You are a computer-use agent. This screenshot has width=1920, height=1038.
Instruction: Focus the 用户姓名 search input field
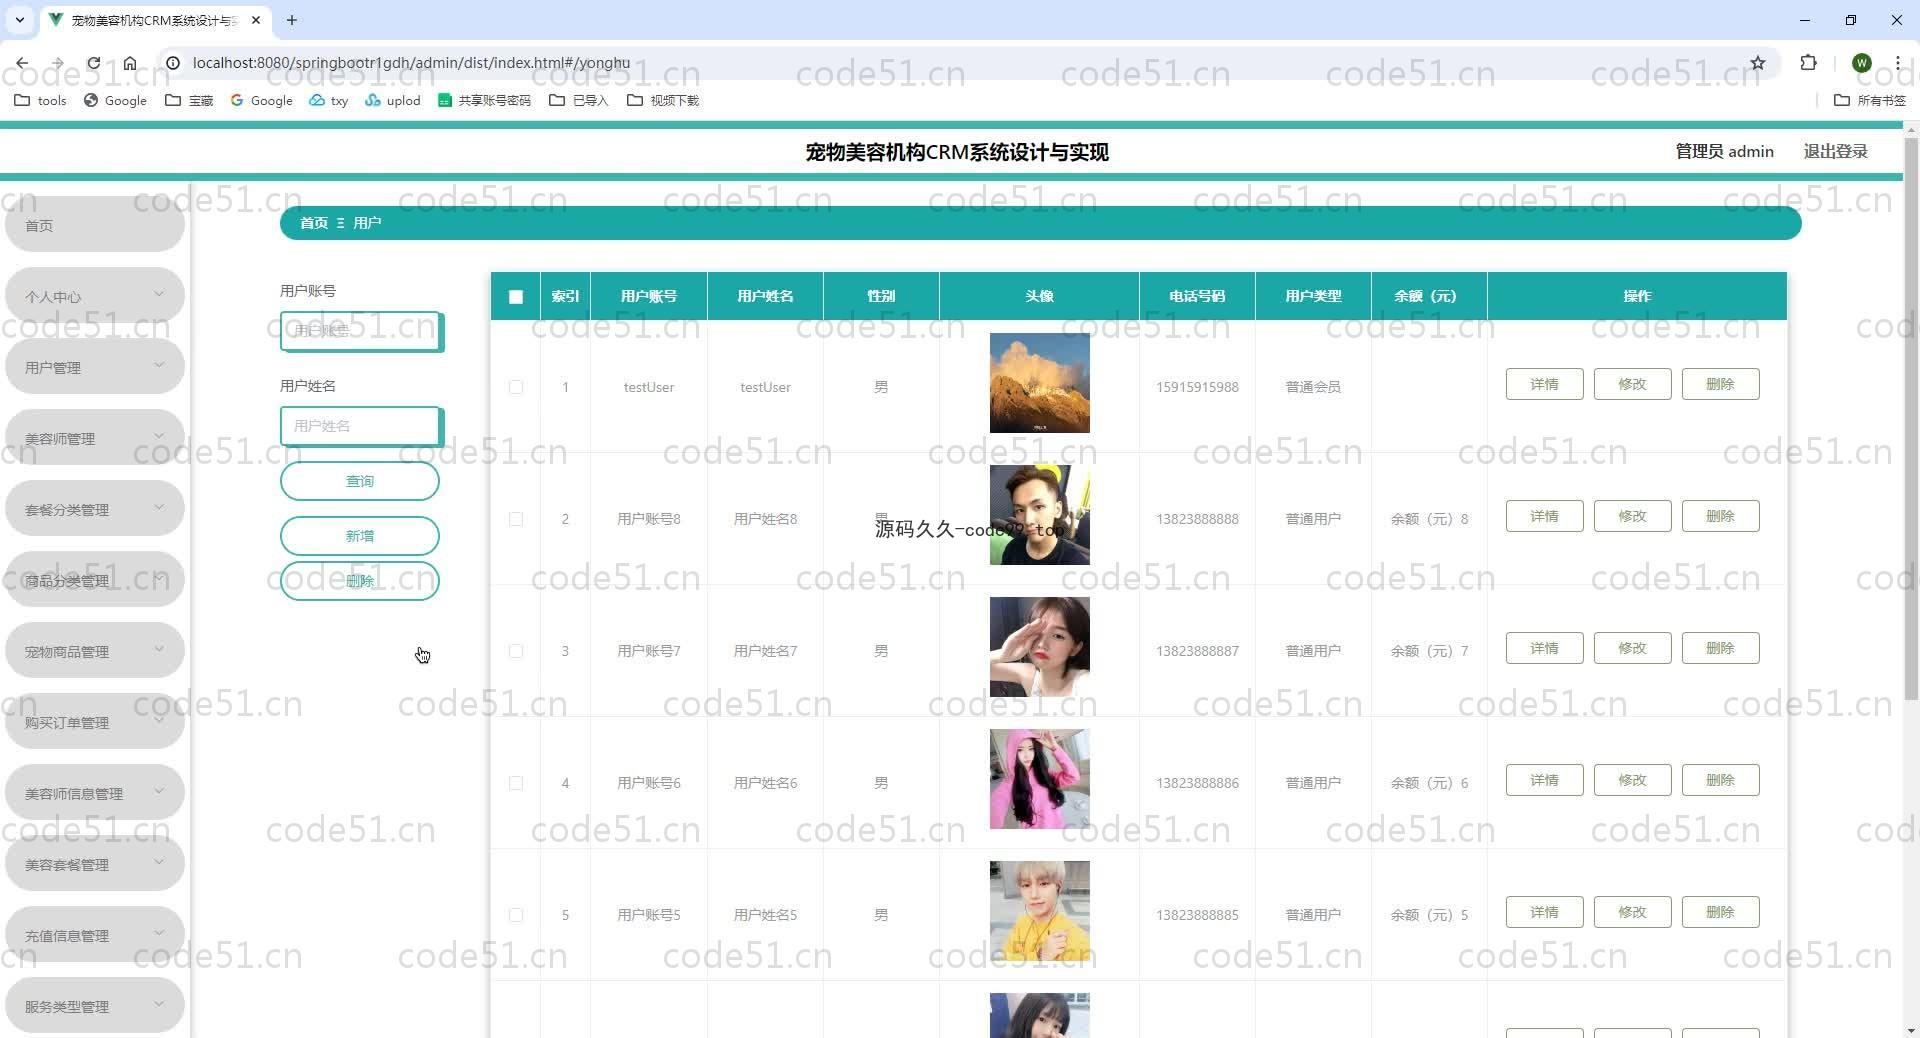(x=361, y=426)
